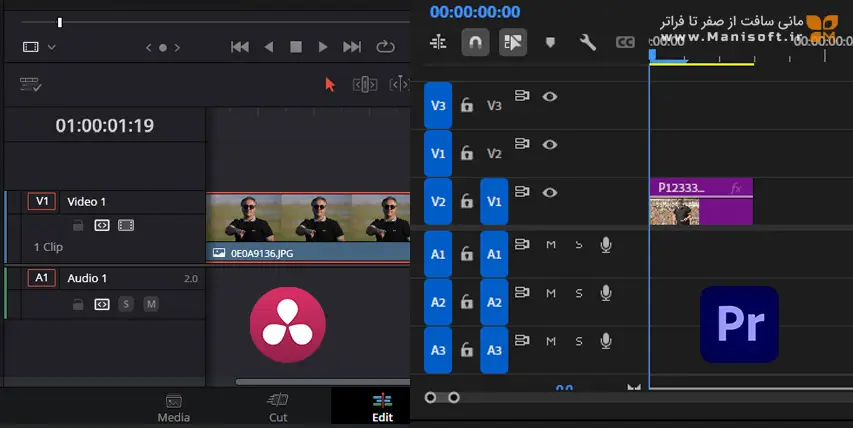The image size is (853, 428).
Task: Click Premiere V1 track target button
Action: 494,201
